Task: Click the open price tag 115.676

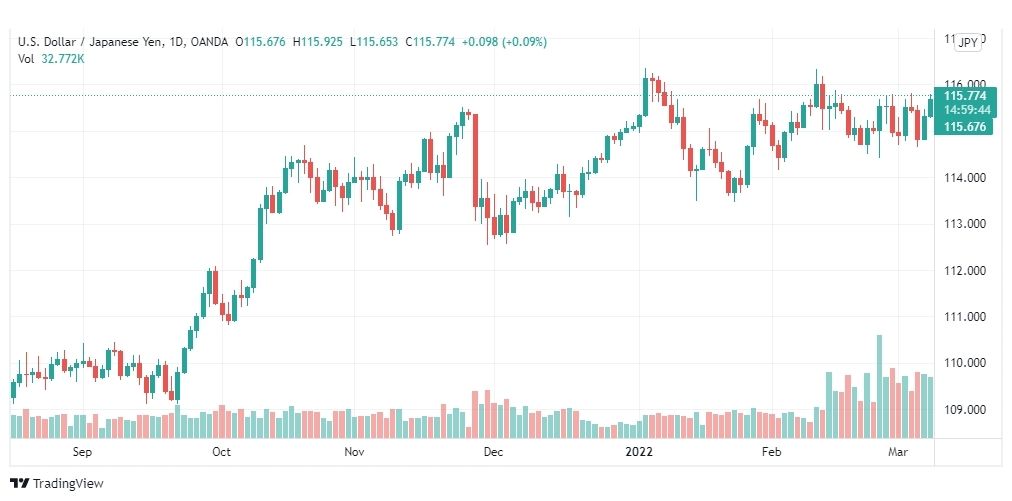Action: [965, 127]
